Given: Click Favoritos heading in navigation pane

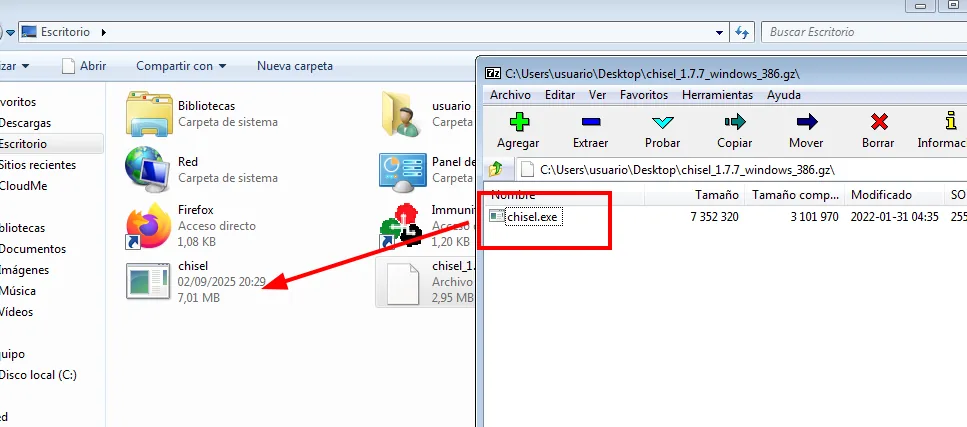Looking at the screenshot, I should 18,102.
